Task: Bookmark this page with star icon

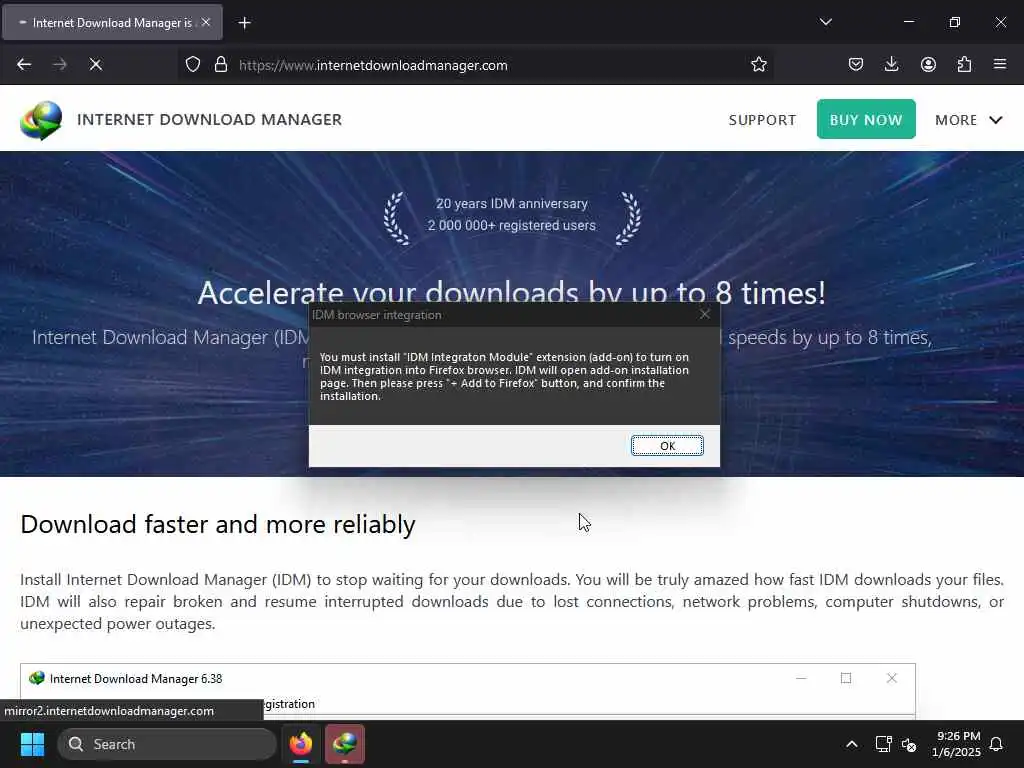Action: pyautogui.click(x=758, y=65)
